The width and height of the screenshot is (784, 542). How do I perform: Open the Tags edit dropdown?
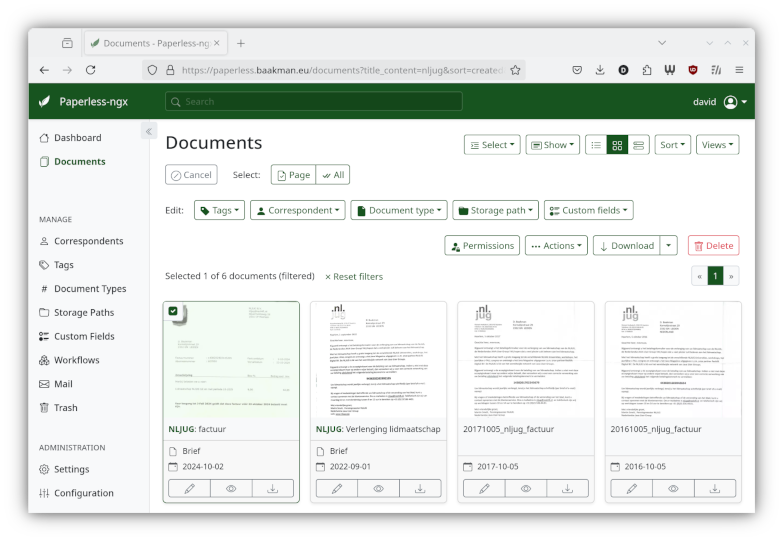219,211
